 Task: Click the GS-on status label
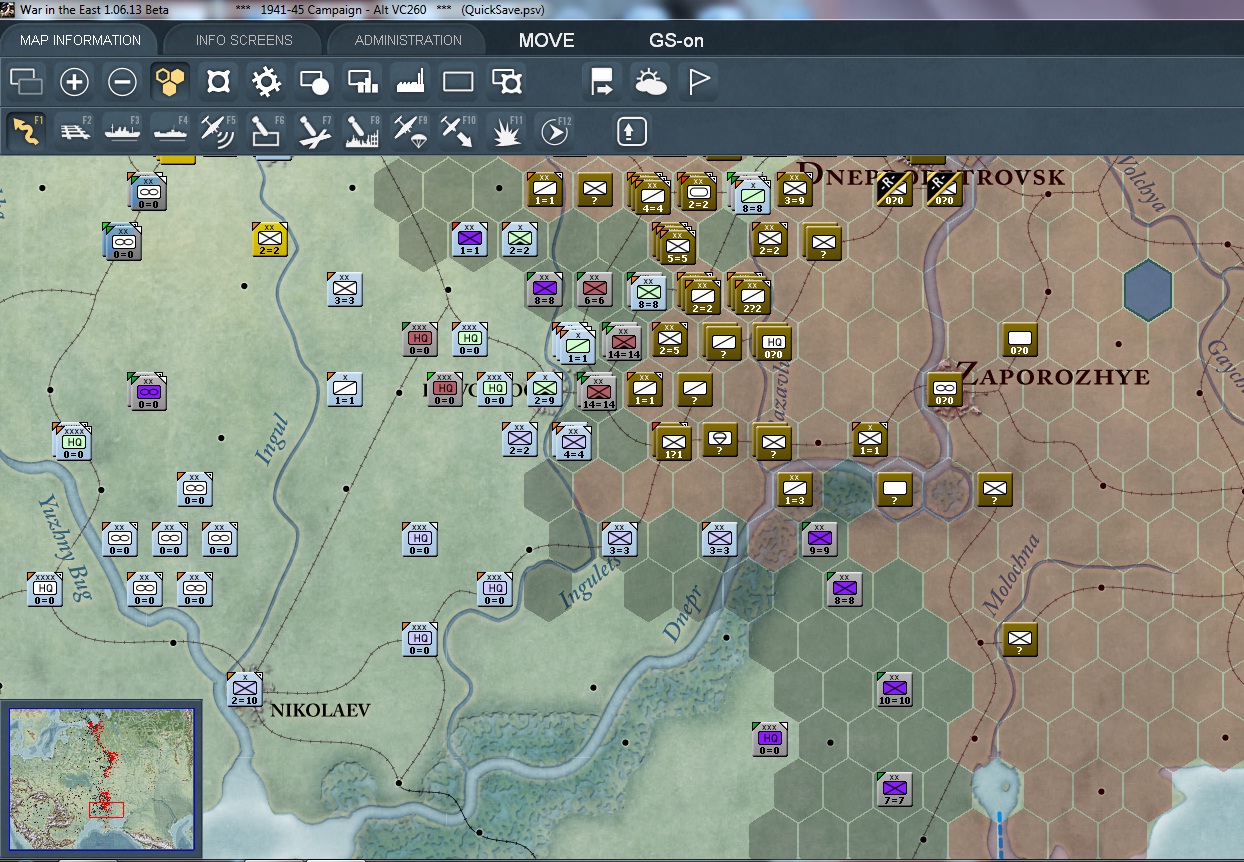[677, 41]
